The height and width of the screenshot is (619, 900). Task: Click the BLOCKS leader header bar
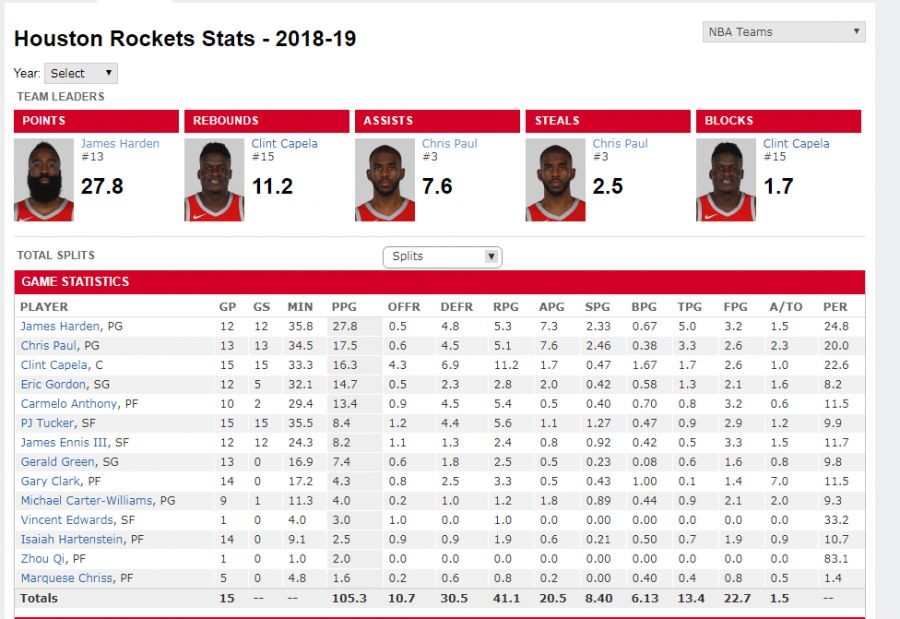[778, 121]
